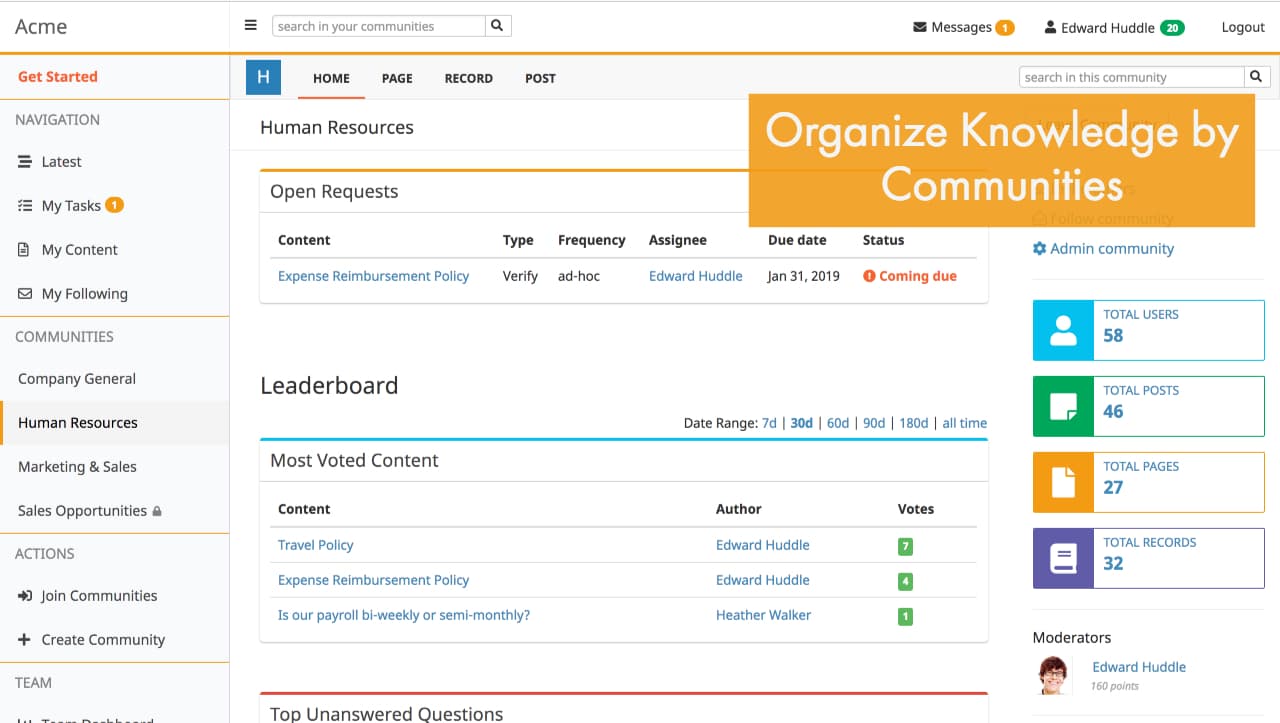Select the all time date range
Viewport: 1280px width, 723px height.
tap(964, 423)
